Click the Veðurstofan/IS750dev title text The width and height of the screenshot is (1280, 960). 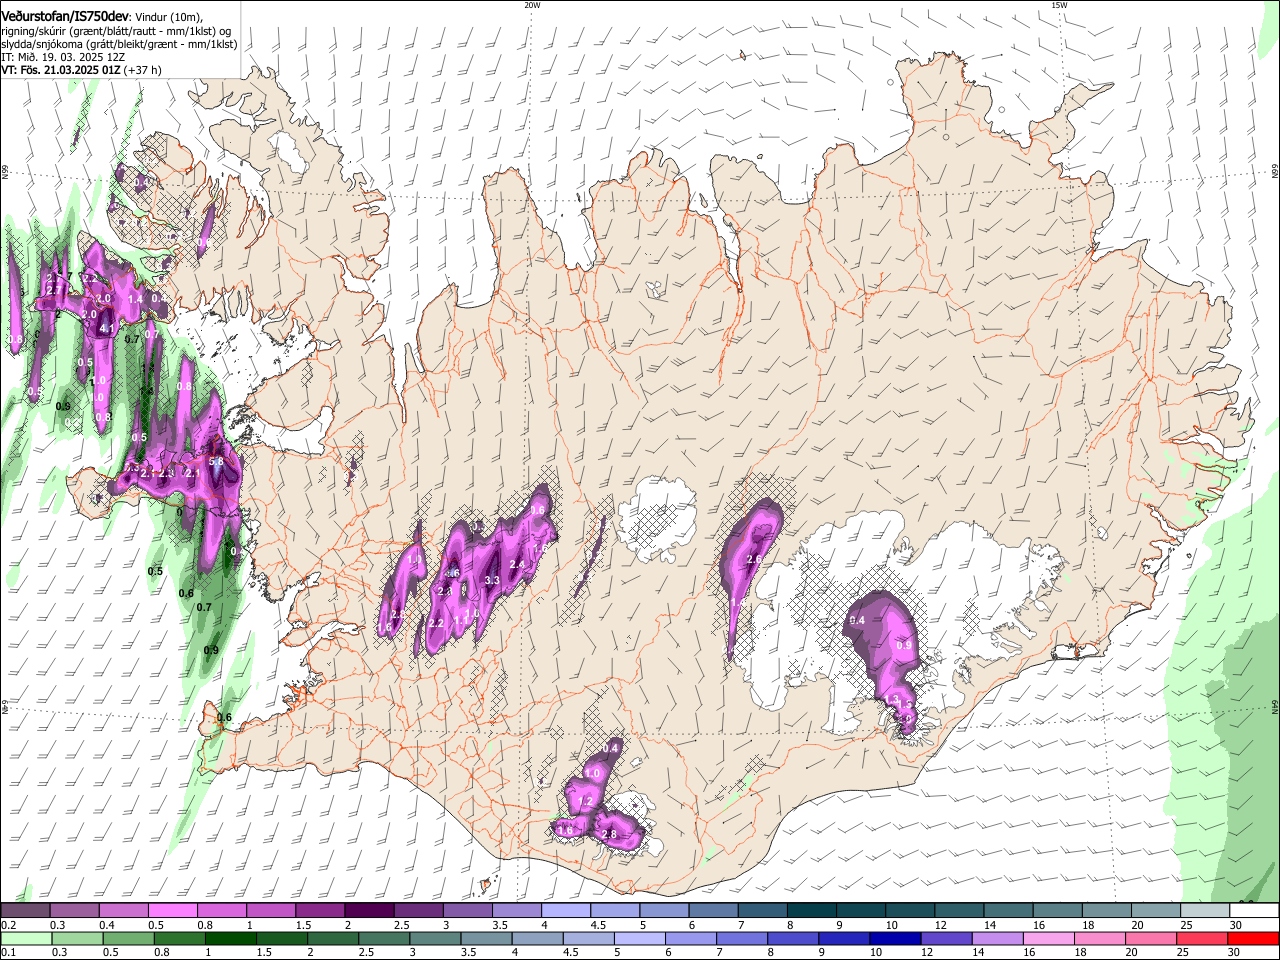coord(65,16)
